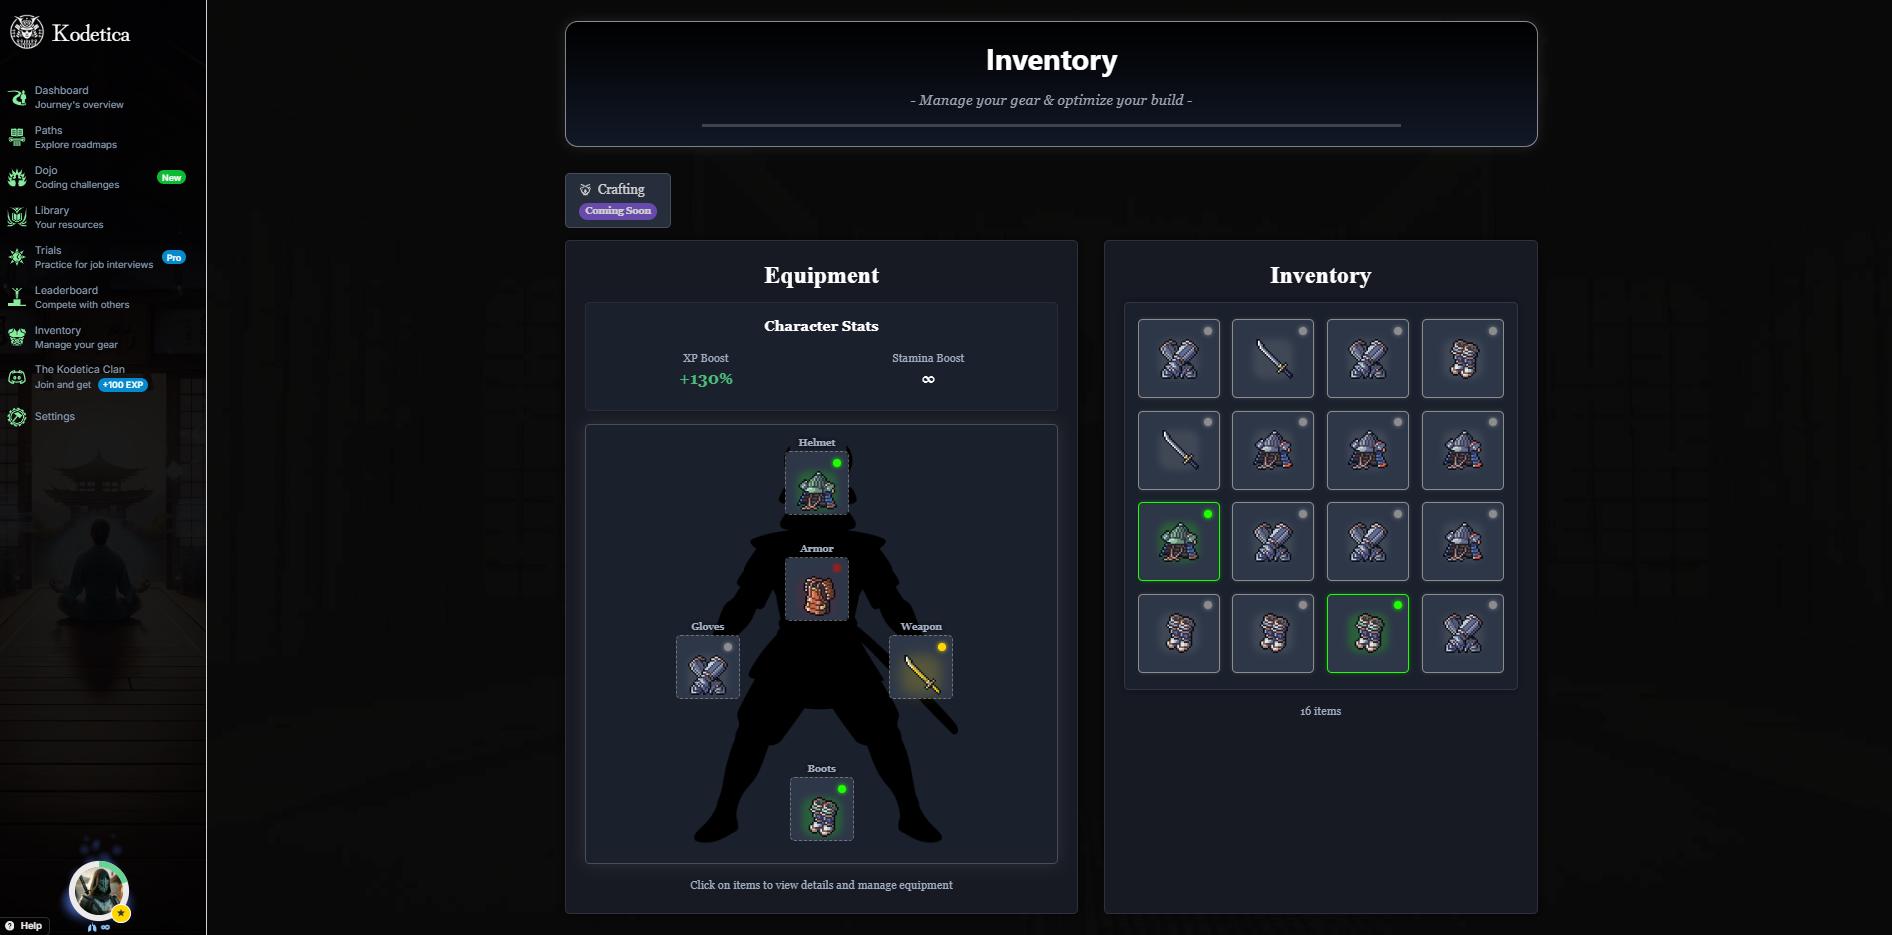
Task: Open the equipped Gloves slot
Action: coord(707,667)
